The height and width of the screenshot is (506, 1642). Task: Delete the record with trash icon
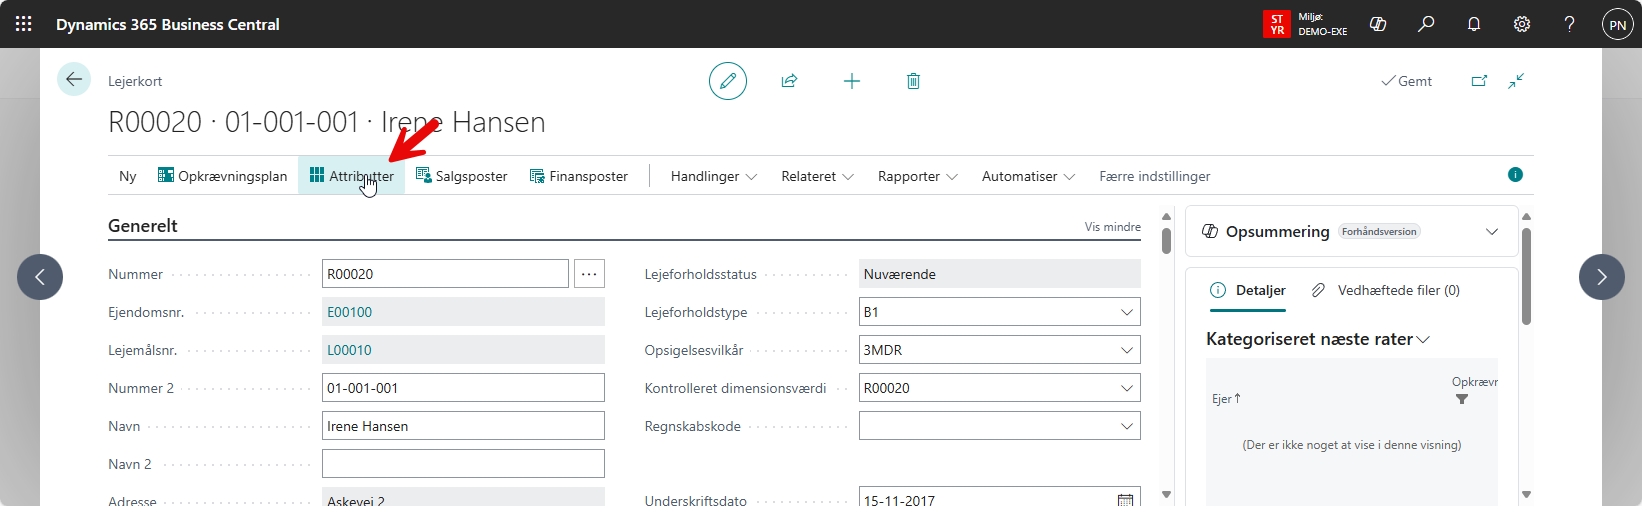click(913, 81)
